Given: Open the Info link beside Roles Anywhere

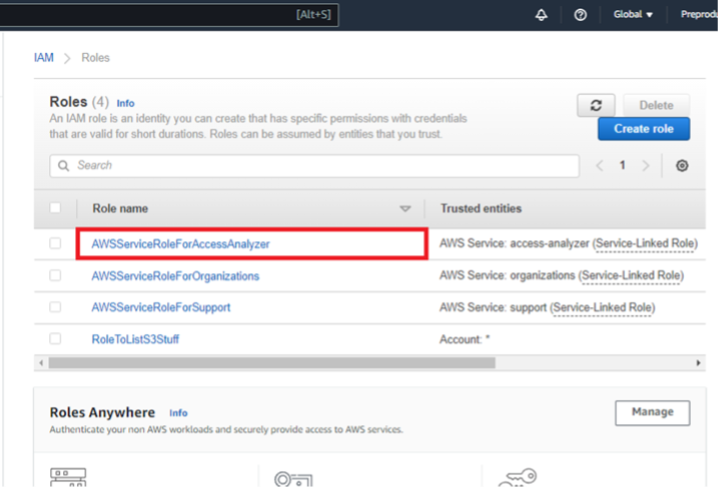Looking at the screenshot, I should [178, 413].
